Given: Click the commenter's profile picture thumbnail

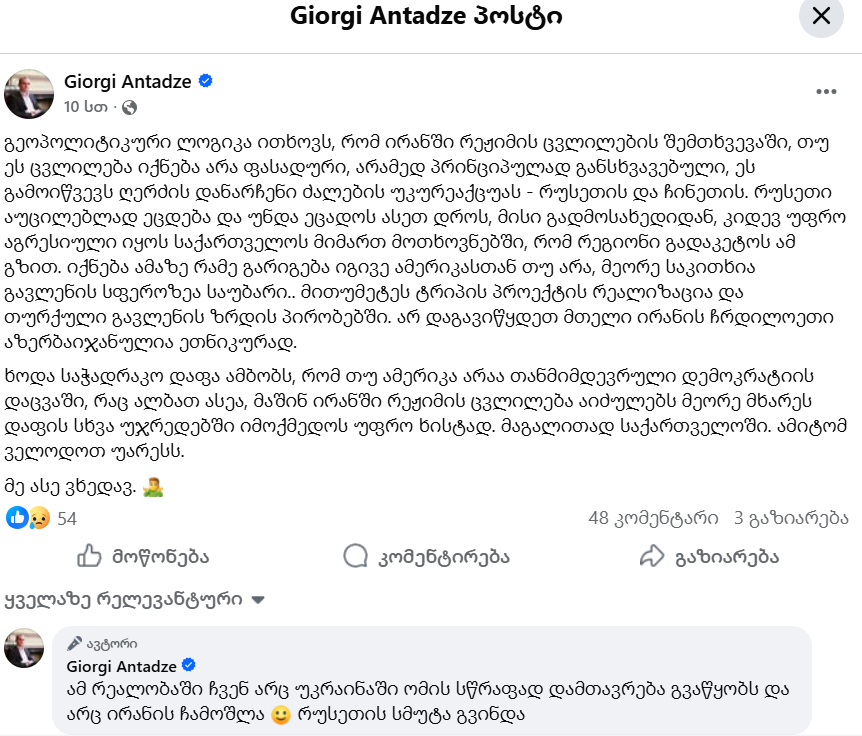Looking at the screenshot, I should pyautogui.click(x=24, y=648).
